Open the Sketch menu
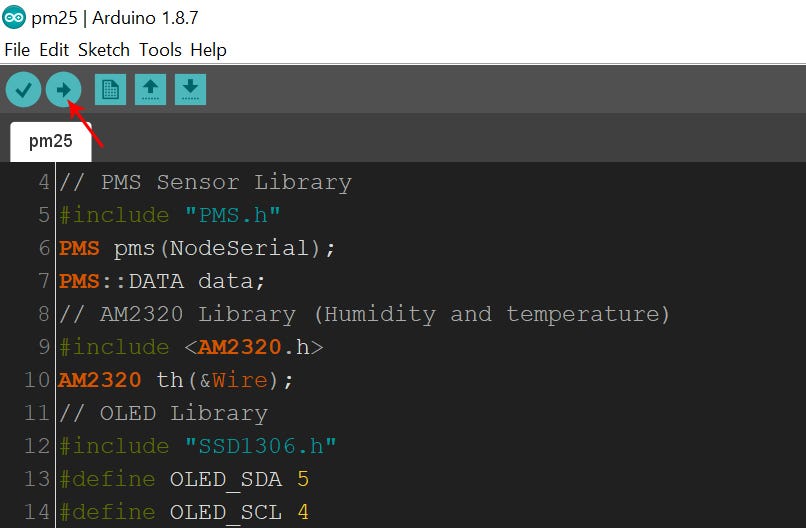The height and width of the screenshot is (528, 806). coord(104,50)
